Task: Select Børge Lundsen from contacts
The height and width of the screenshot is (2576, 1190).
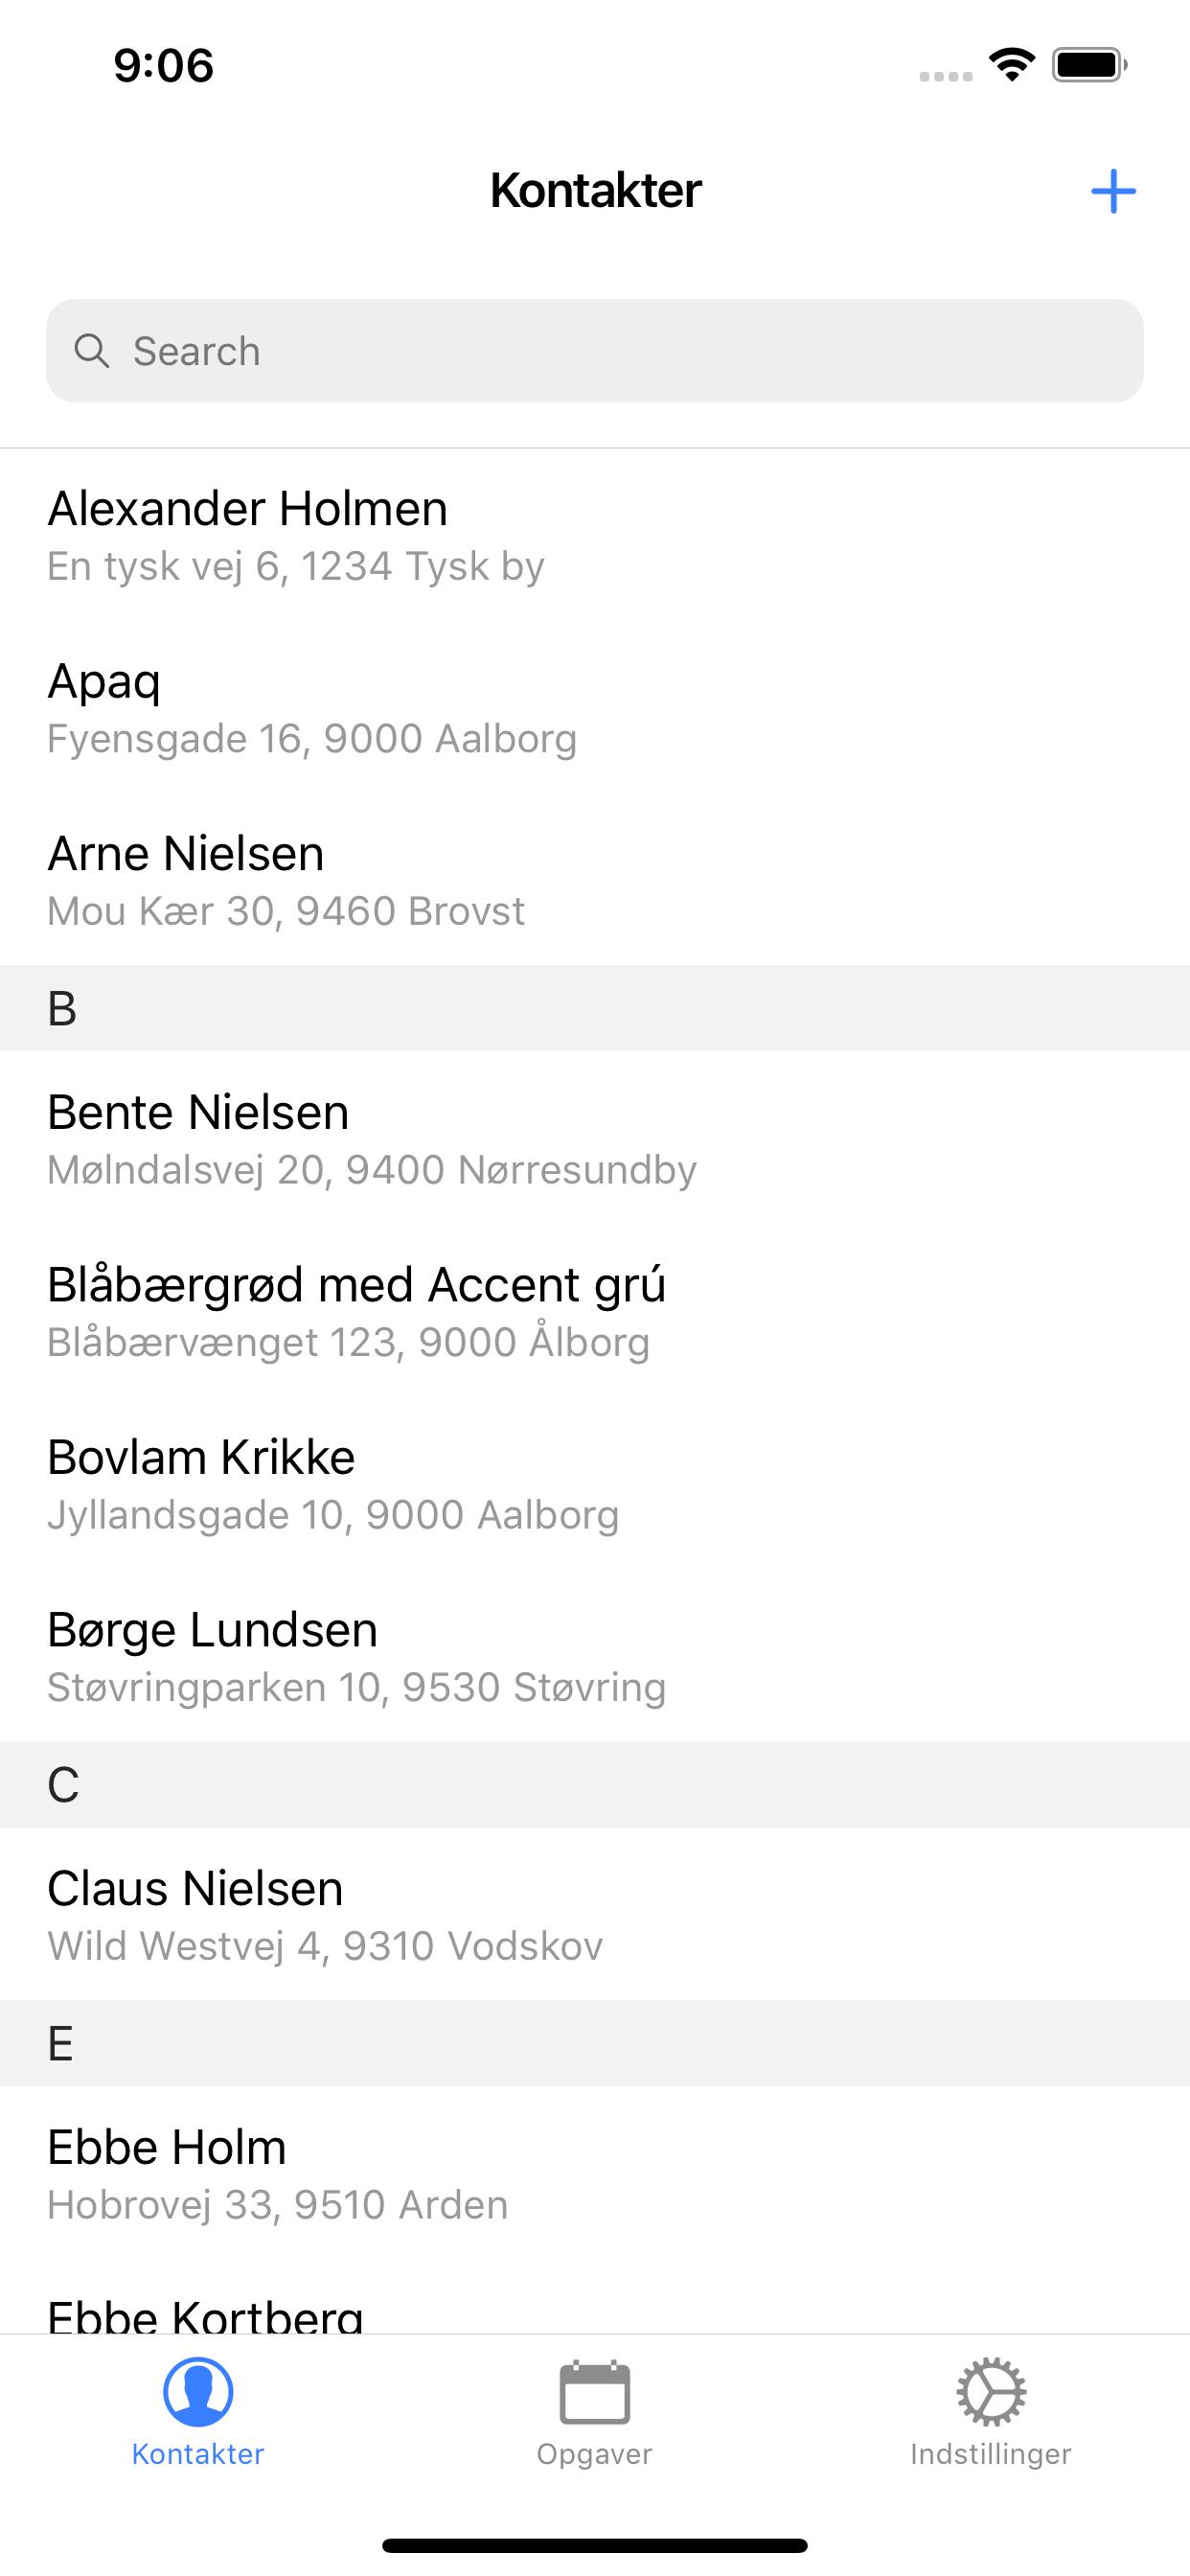Action: click(x=595, y=1656)
